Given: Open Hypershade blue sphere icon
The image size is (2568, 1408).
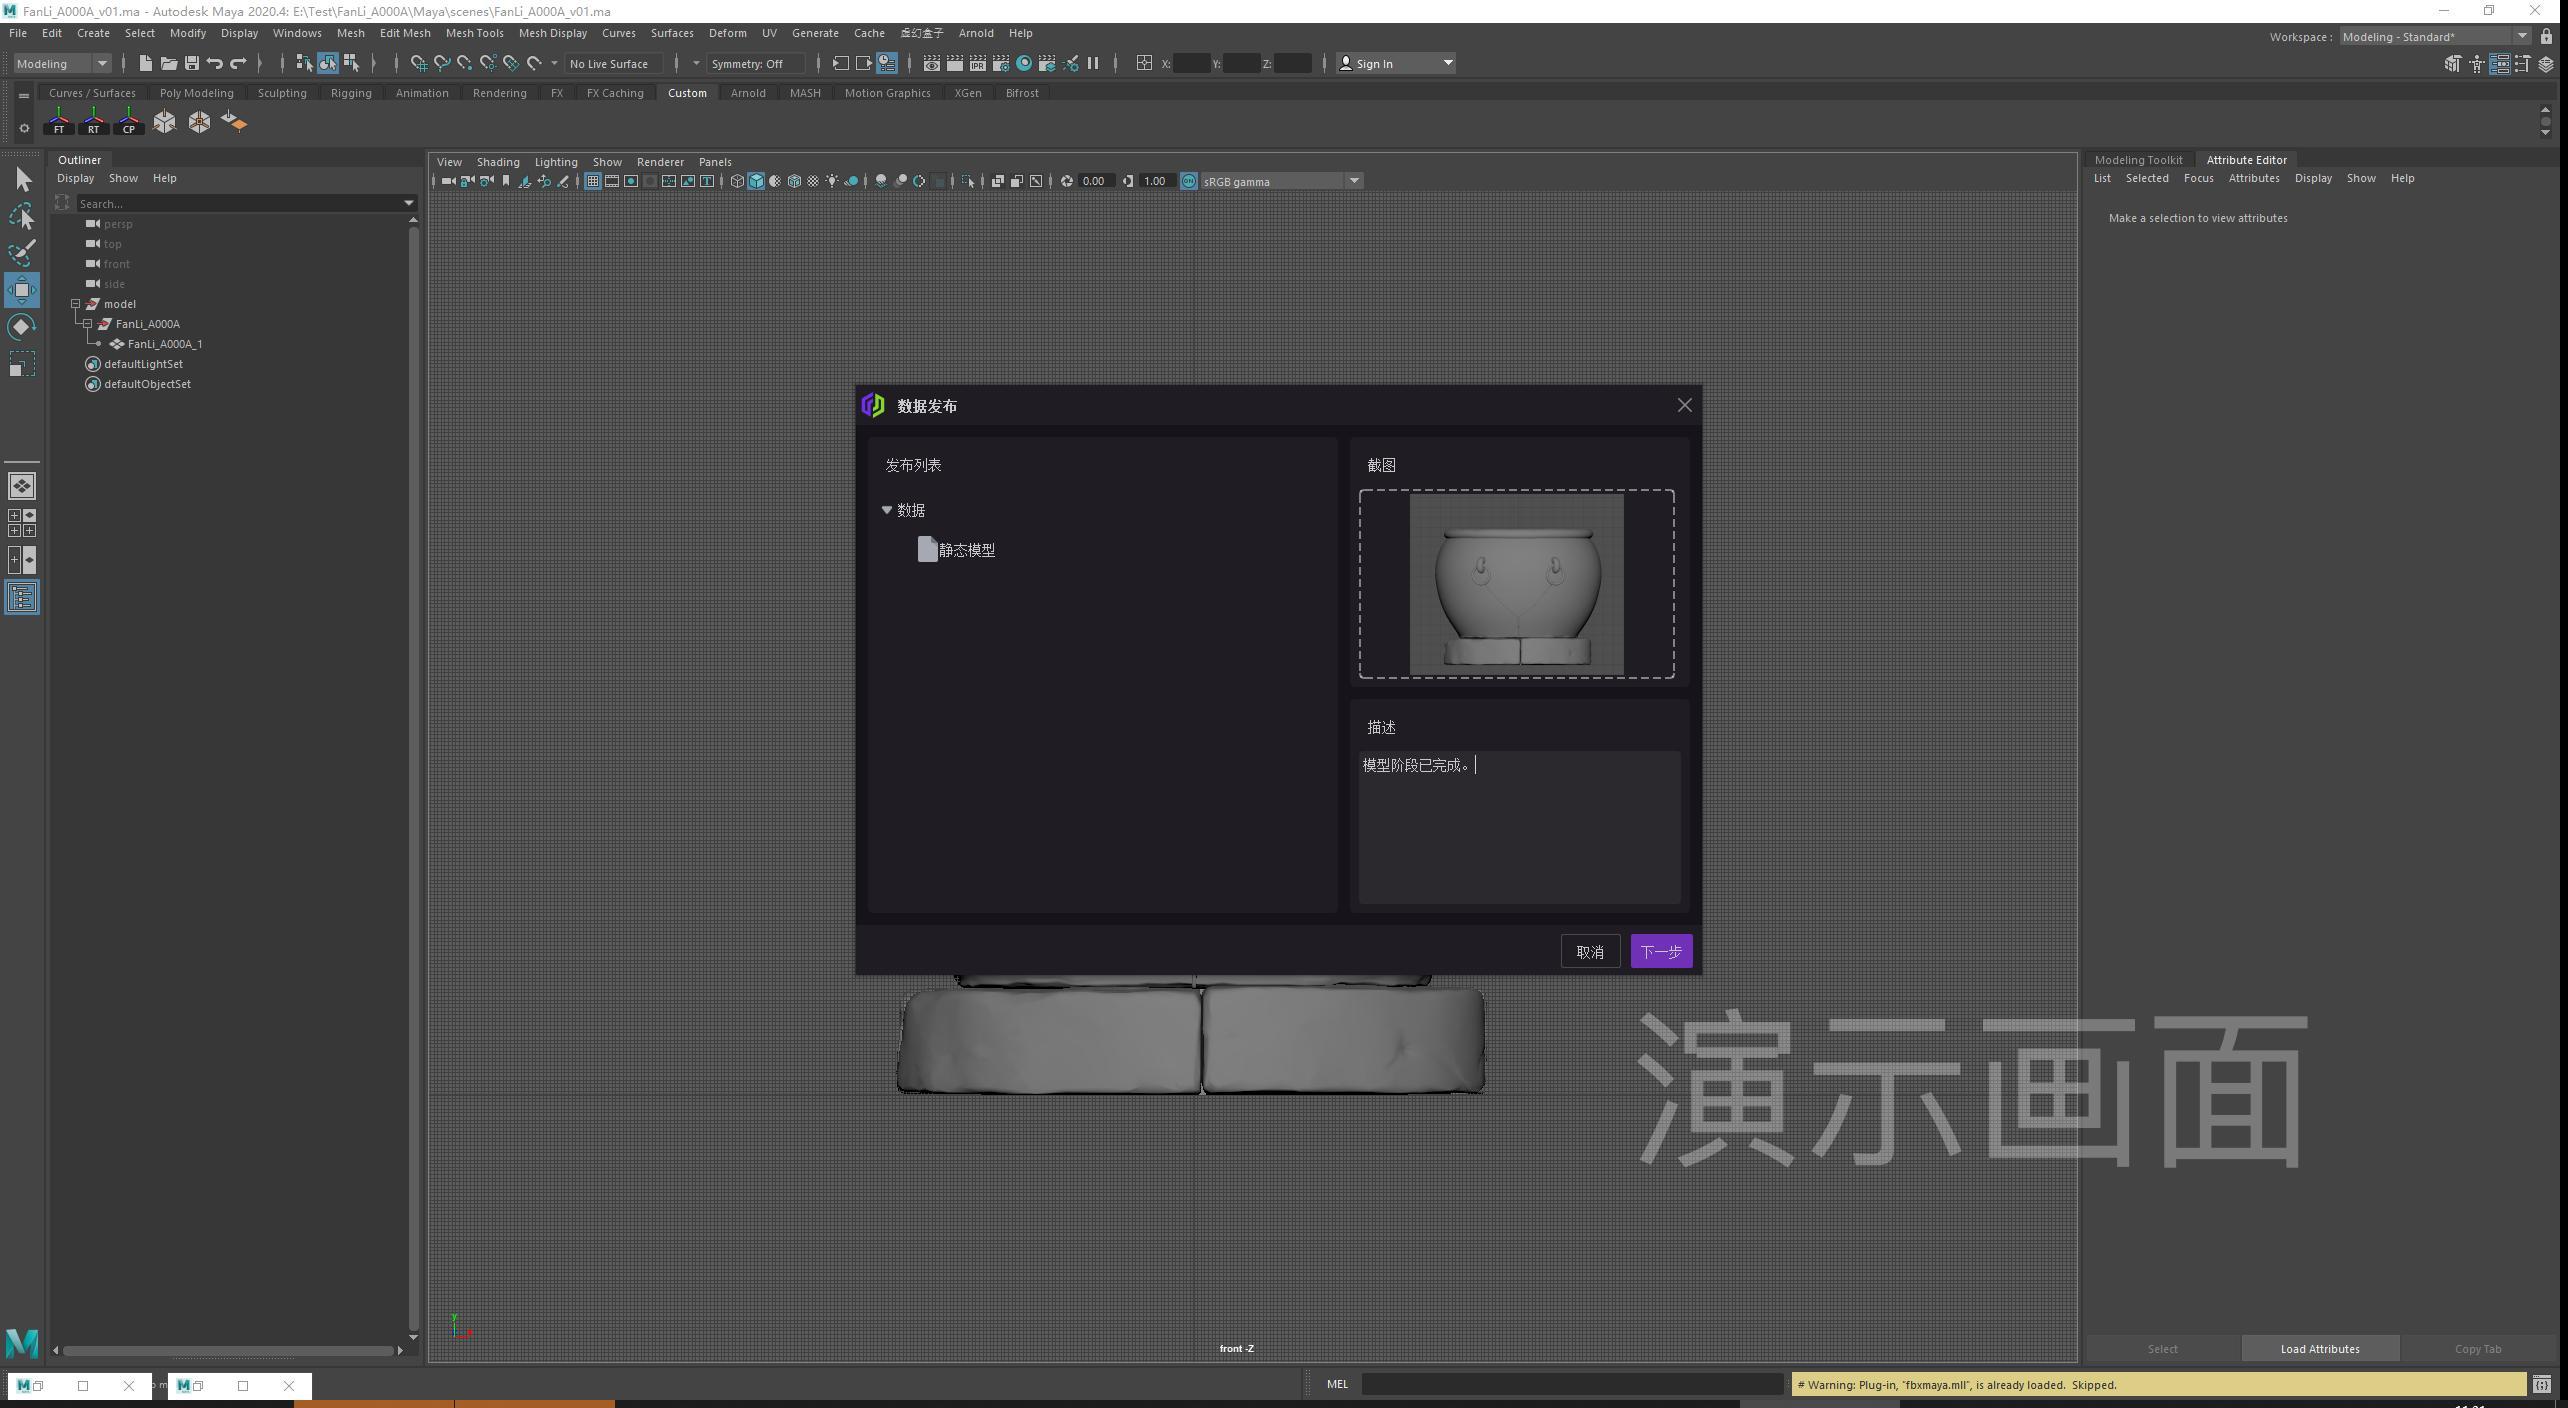Looking at the screenshot, I should click(x=1024, y=63).
